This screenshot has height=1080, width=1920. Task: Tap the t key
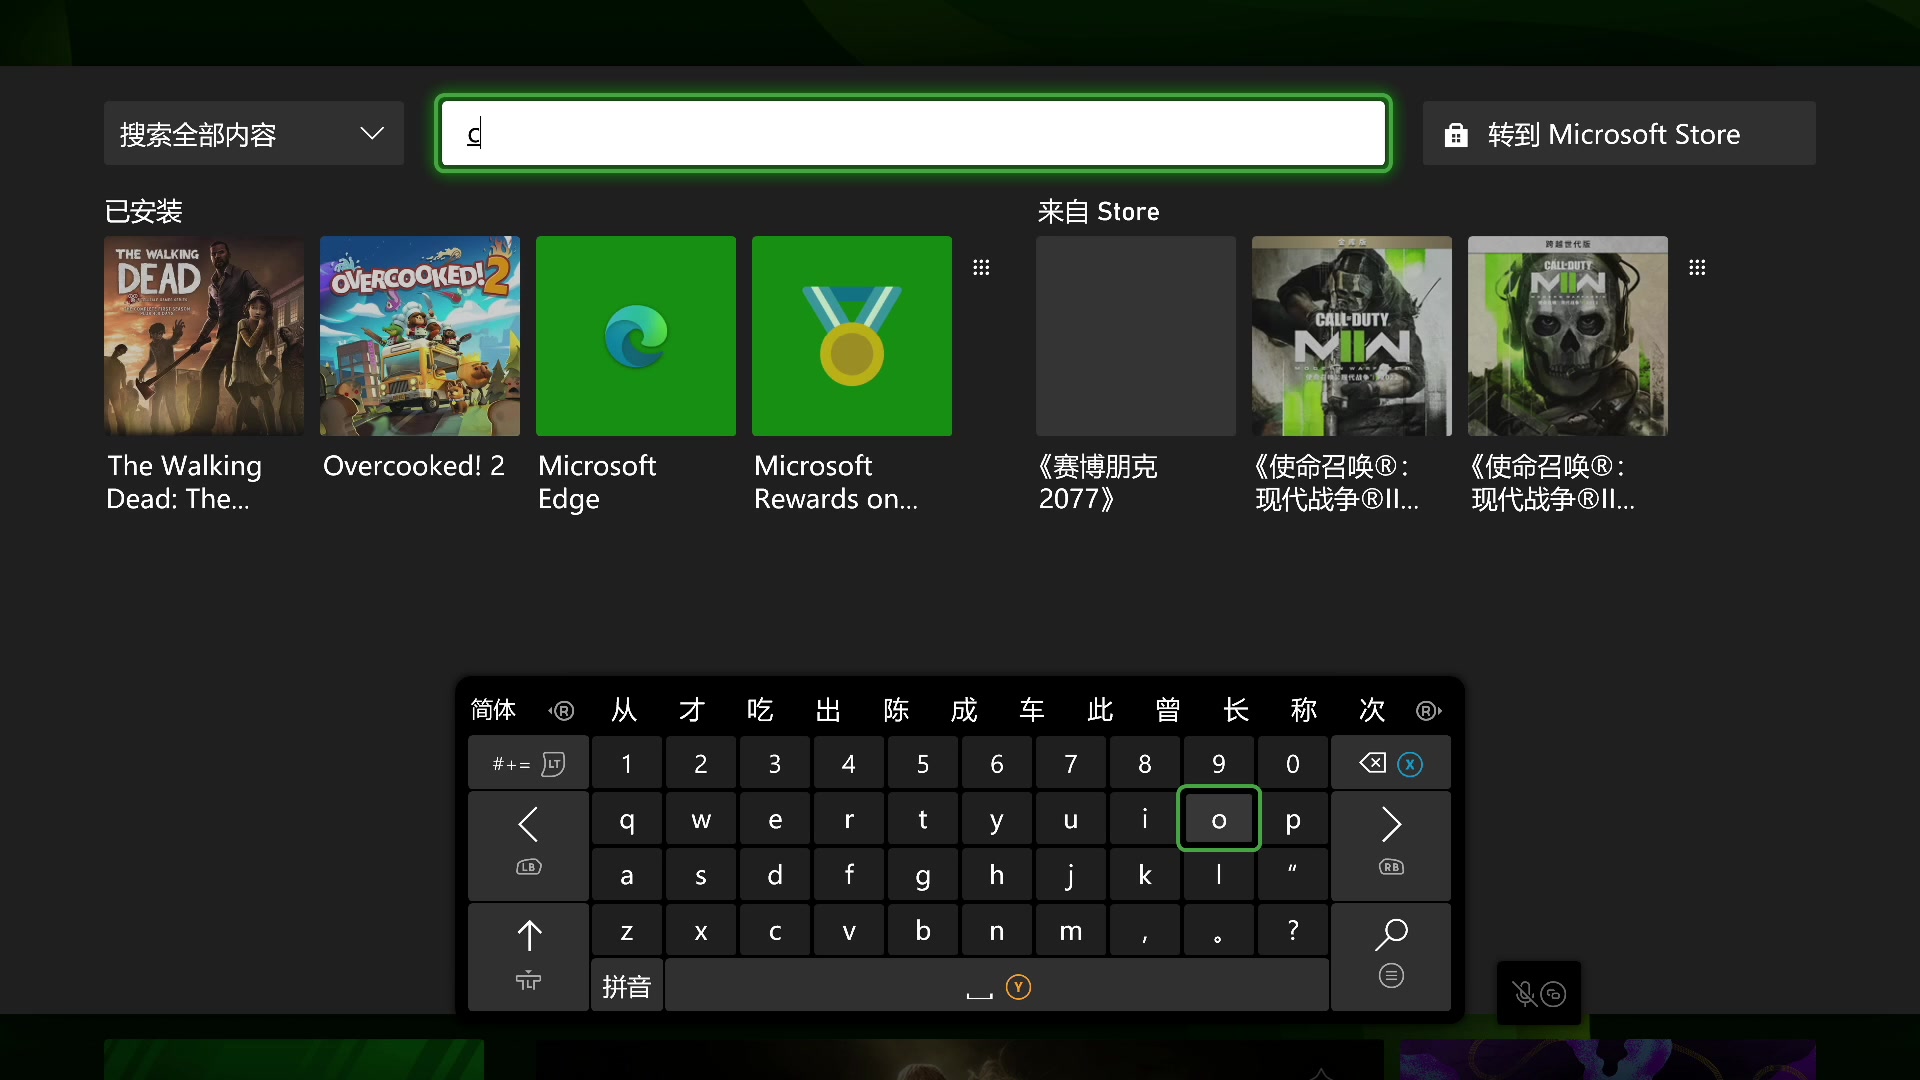pyautogui.click(x=923, y=820)
